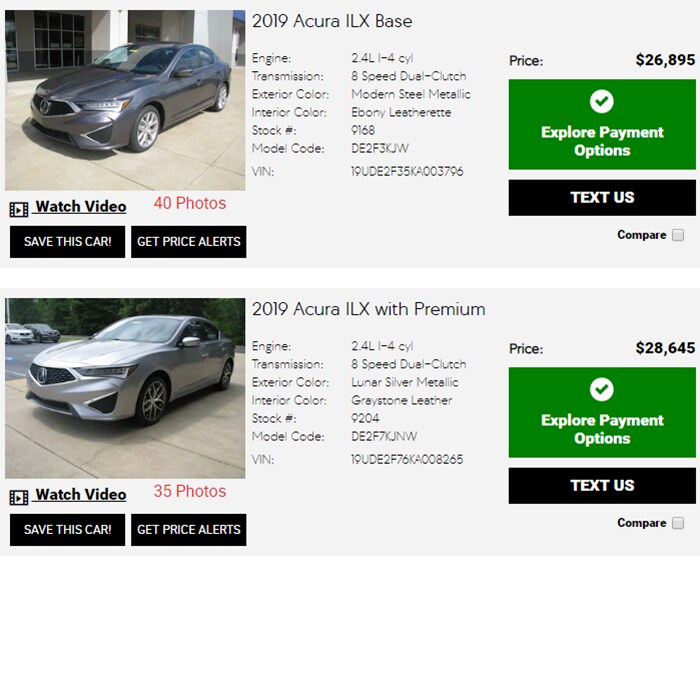Click film icon beside second Watch Video
Image resolution: width=700 pixels, height=700 pixels.
click(x=19, y=497)
